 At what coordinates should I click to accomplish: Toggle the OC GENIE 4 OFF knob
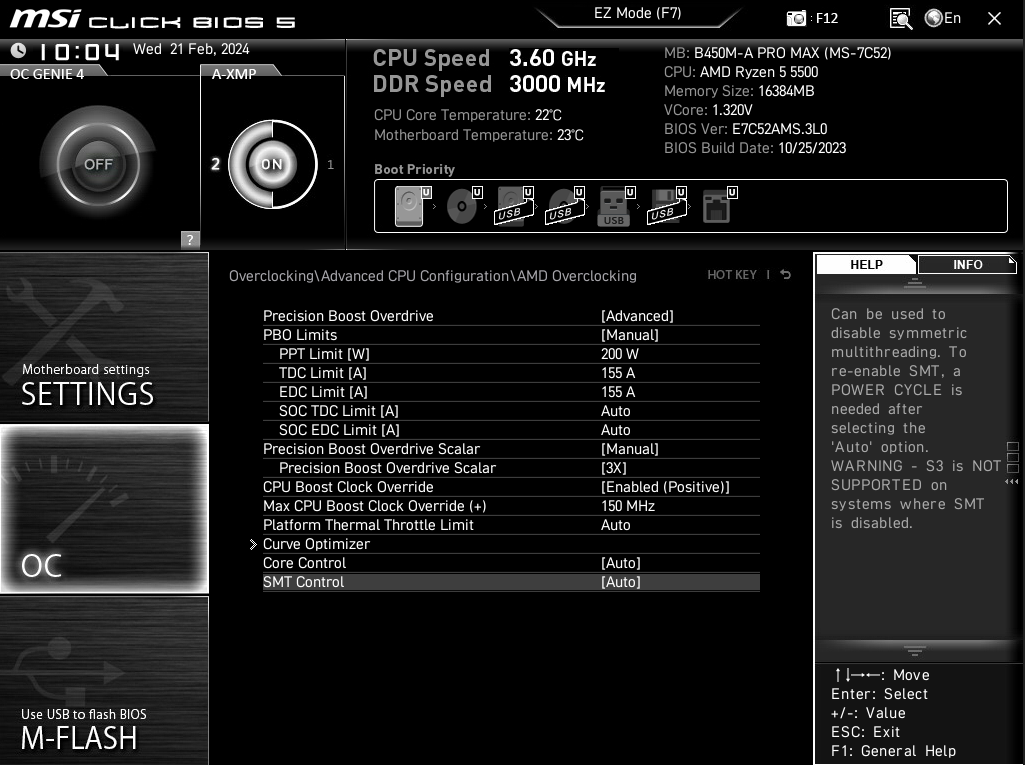98,164
